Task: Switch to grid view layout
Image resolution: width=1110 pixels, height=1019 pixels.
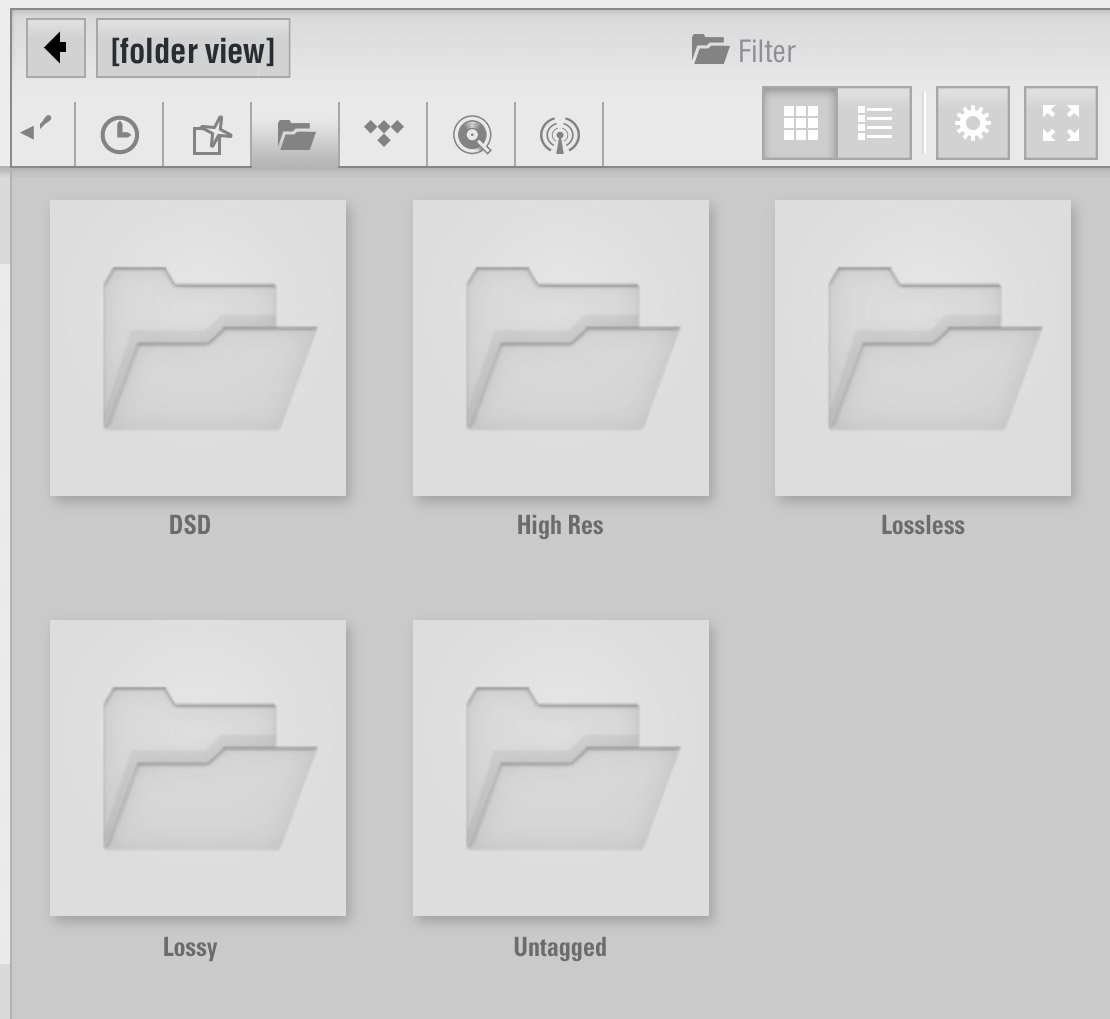Action: pyautogui.click(x=800, y=123)
